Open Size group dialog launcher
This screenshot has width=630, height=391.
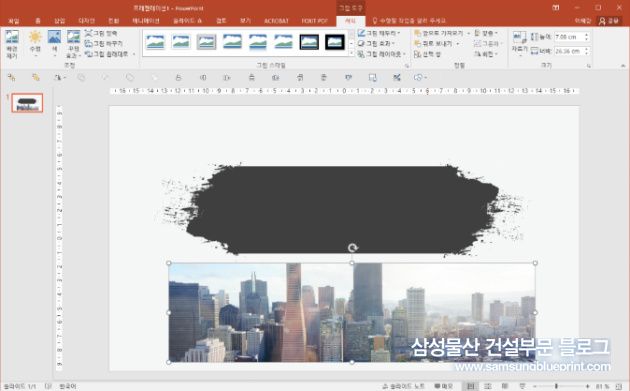click(x=589, y=66)
